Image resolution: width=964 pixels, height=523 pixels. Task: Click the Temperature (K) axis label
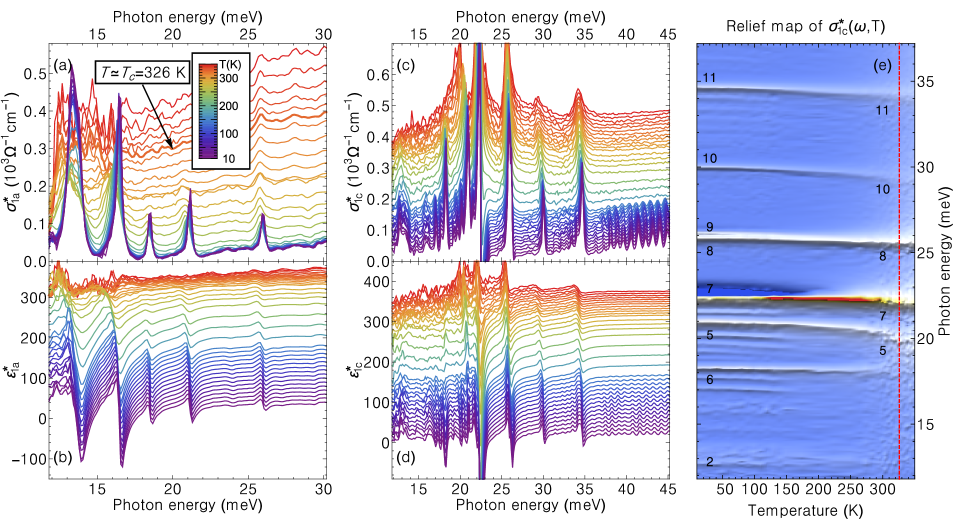point(805,511)
